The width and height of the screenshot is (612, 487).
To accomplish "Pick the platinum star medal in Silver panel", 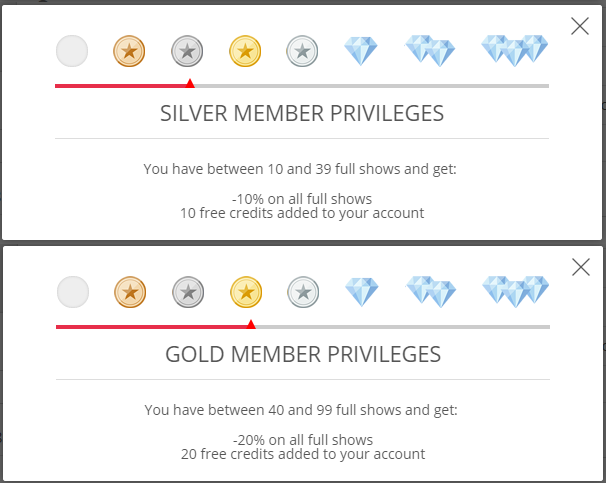I will [302, 51].
